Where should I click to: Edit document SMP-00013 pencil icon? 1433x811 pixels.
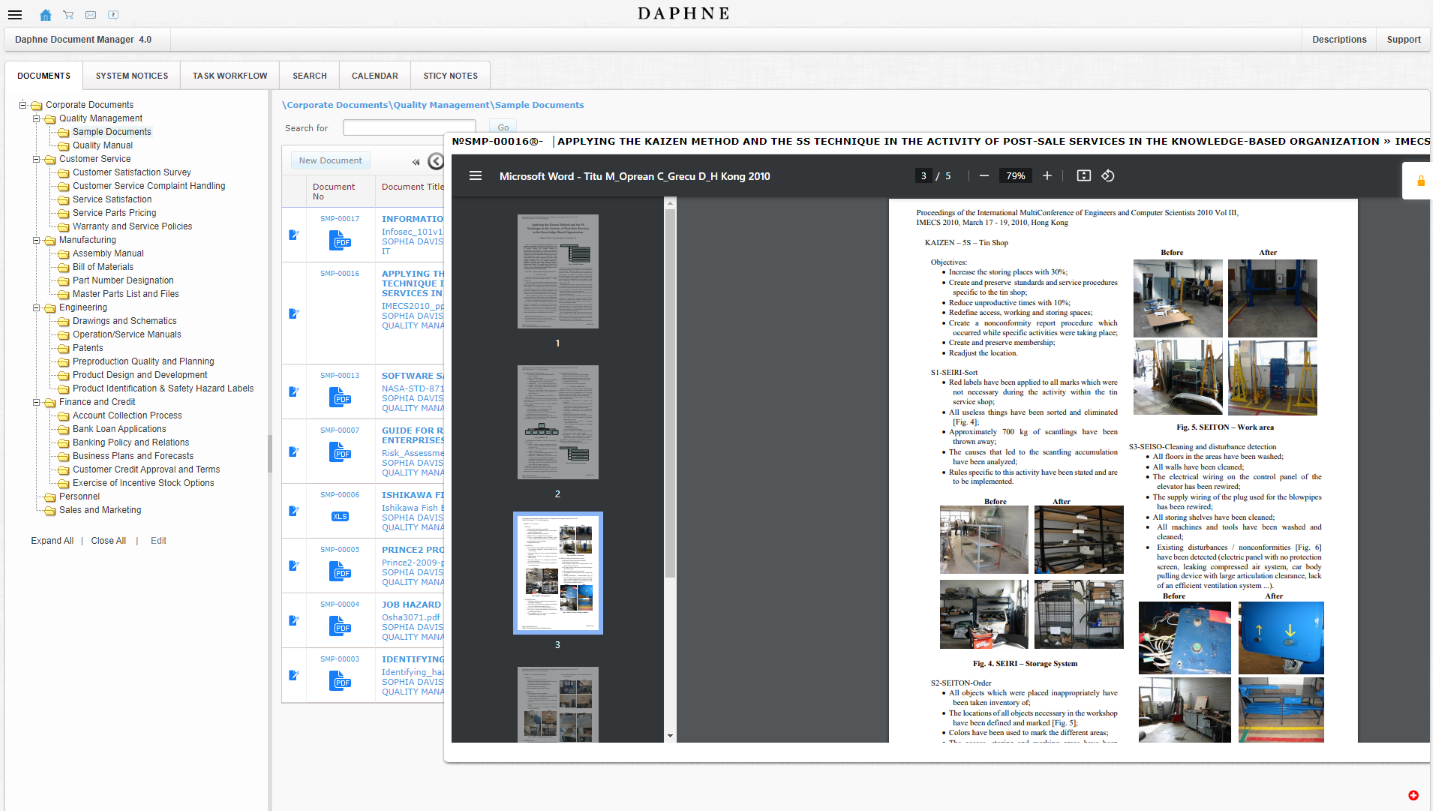click(x=294, y=392)
